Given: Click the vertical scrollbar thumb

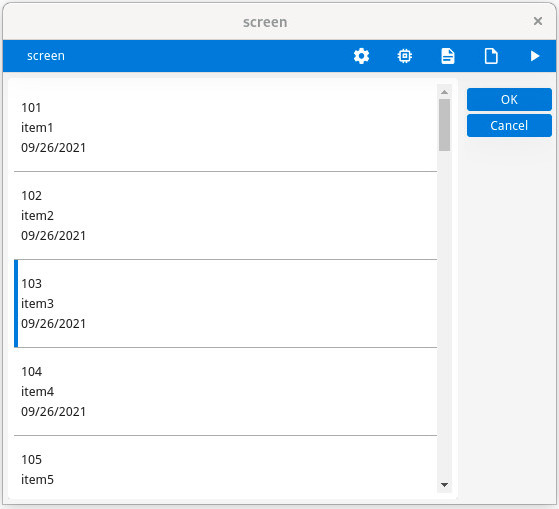Looking at the screenshot, I should 444,125.
